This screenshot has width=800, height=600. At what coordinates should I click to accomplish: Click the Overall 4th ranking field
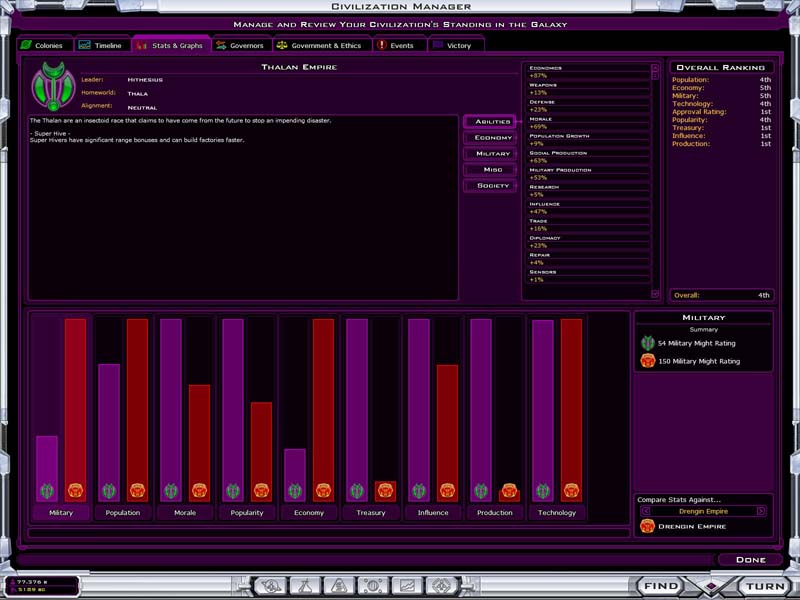(x=721, y=295)
